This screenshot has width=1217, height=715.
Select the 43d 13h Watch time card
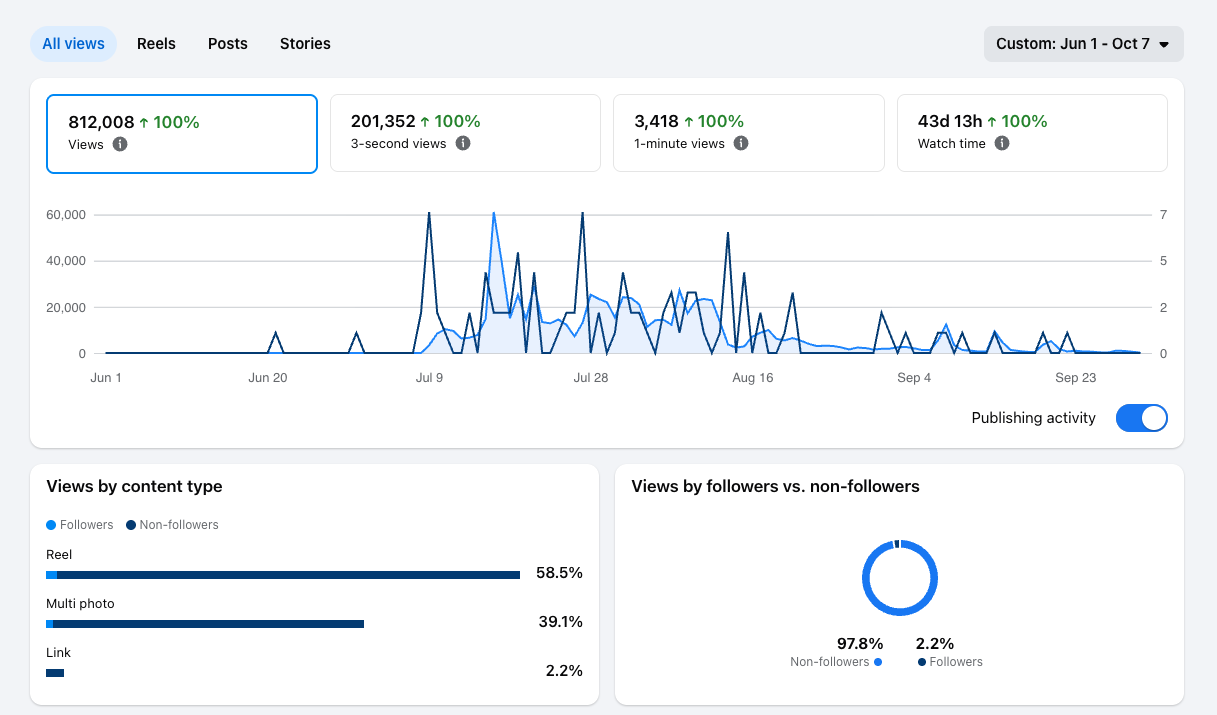pos(1032,133)
